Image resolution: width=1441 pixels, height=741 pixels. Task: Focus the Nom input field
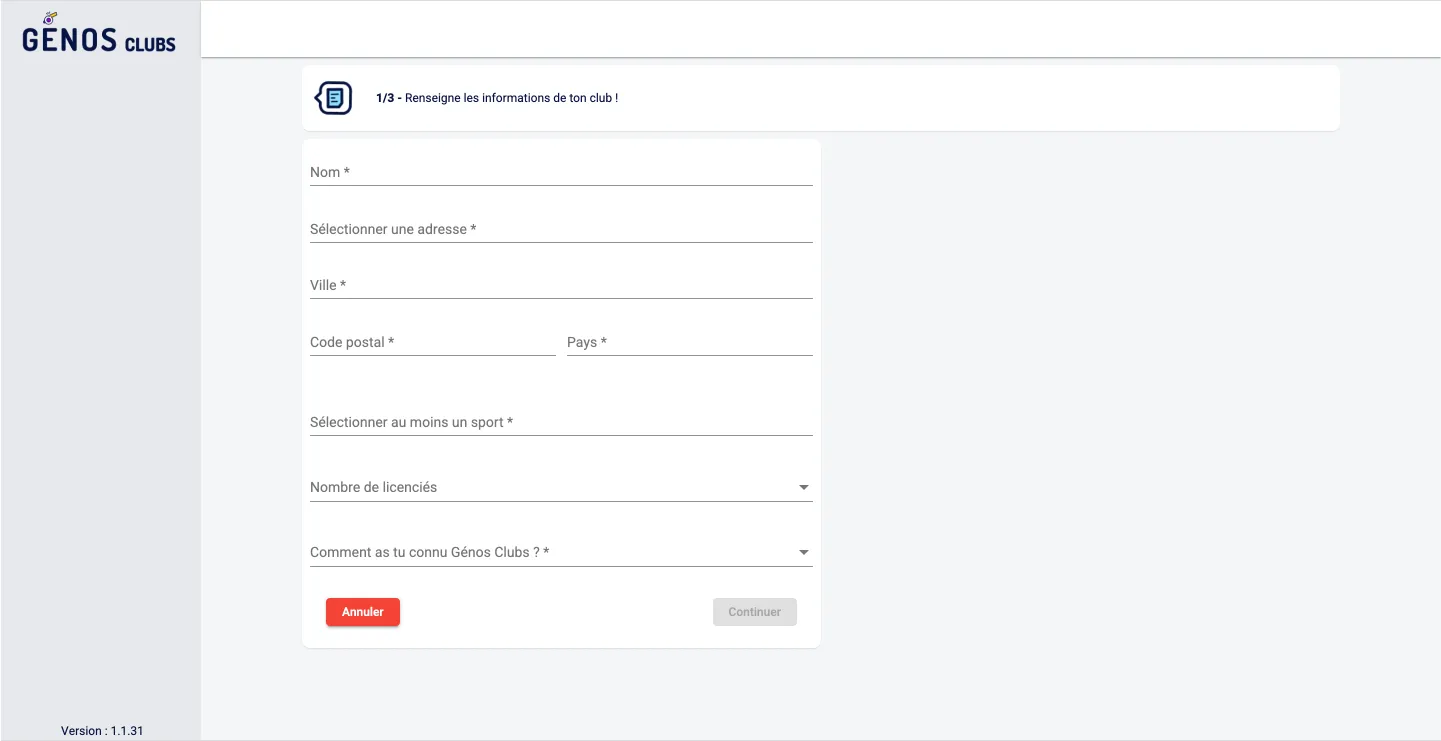[x=560, y=172]
